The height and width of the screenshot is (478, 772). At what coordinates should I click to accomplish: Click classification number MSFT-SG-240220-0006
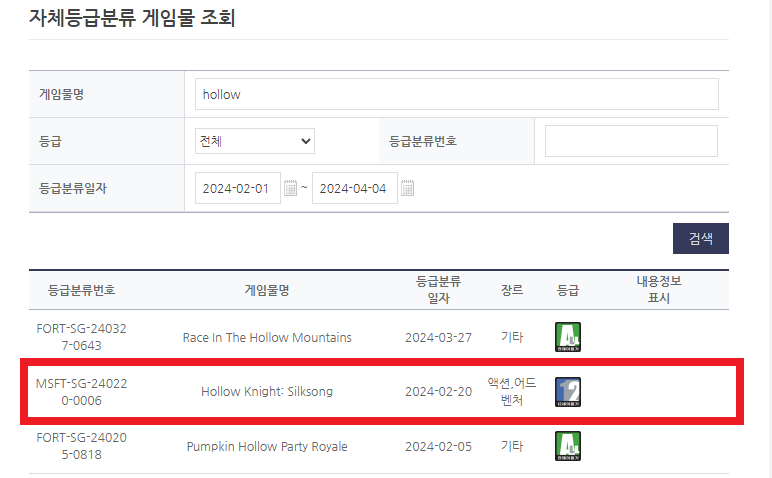point(81,392)
